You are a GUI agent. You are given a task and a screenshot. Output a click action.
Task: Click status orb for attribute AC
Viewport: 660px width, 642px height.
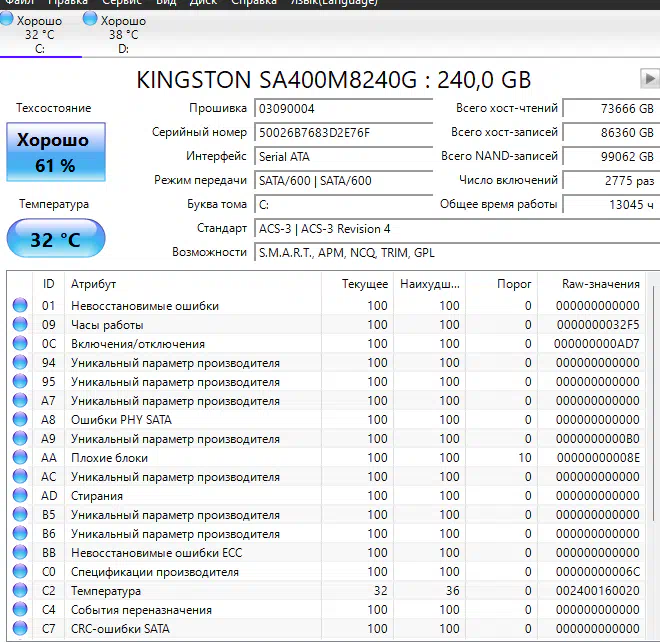(20, 476)
